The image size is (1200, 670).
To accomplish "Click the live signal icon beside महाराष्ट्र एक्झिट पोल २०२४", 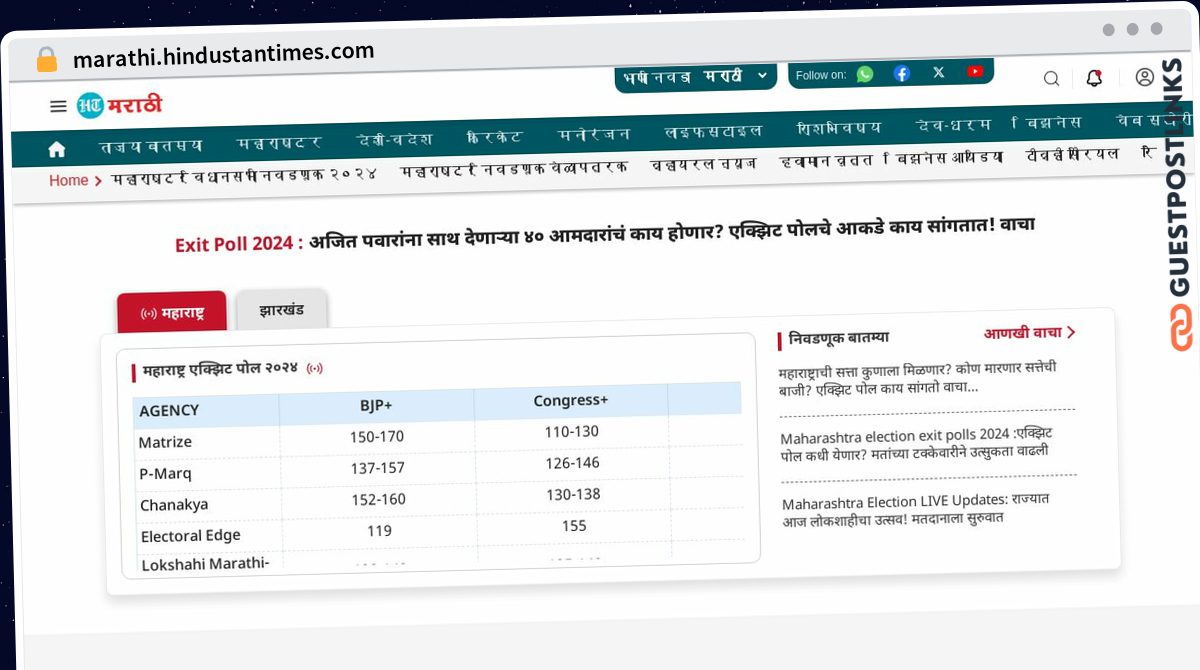I will (315, 368).
